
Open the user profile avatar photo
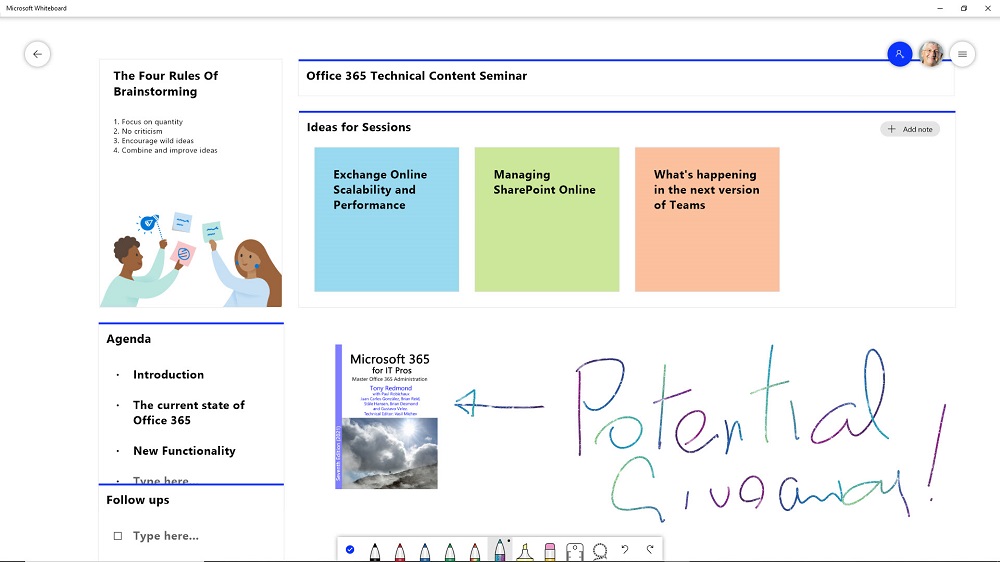coord(931,54)
